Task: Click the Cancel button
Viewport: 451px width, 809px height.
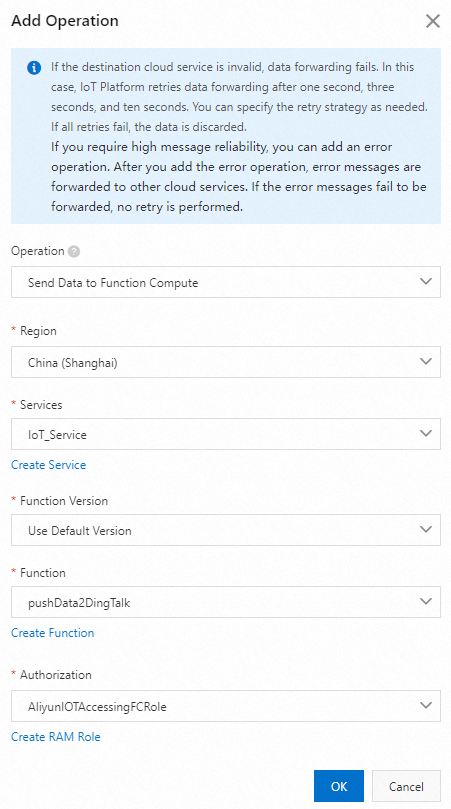Action: pos(406,786)
